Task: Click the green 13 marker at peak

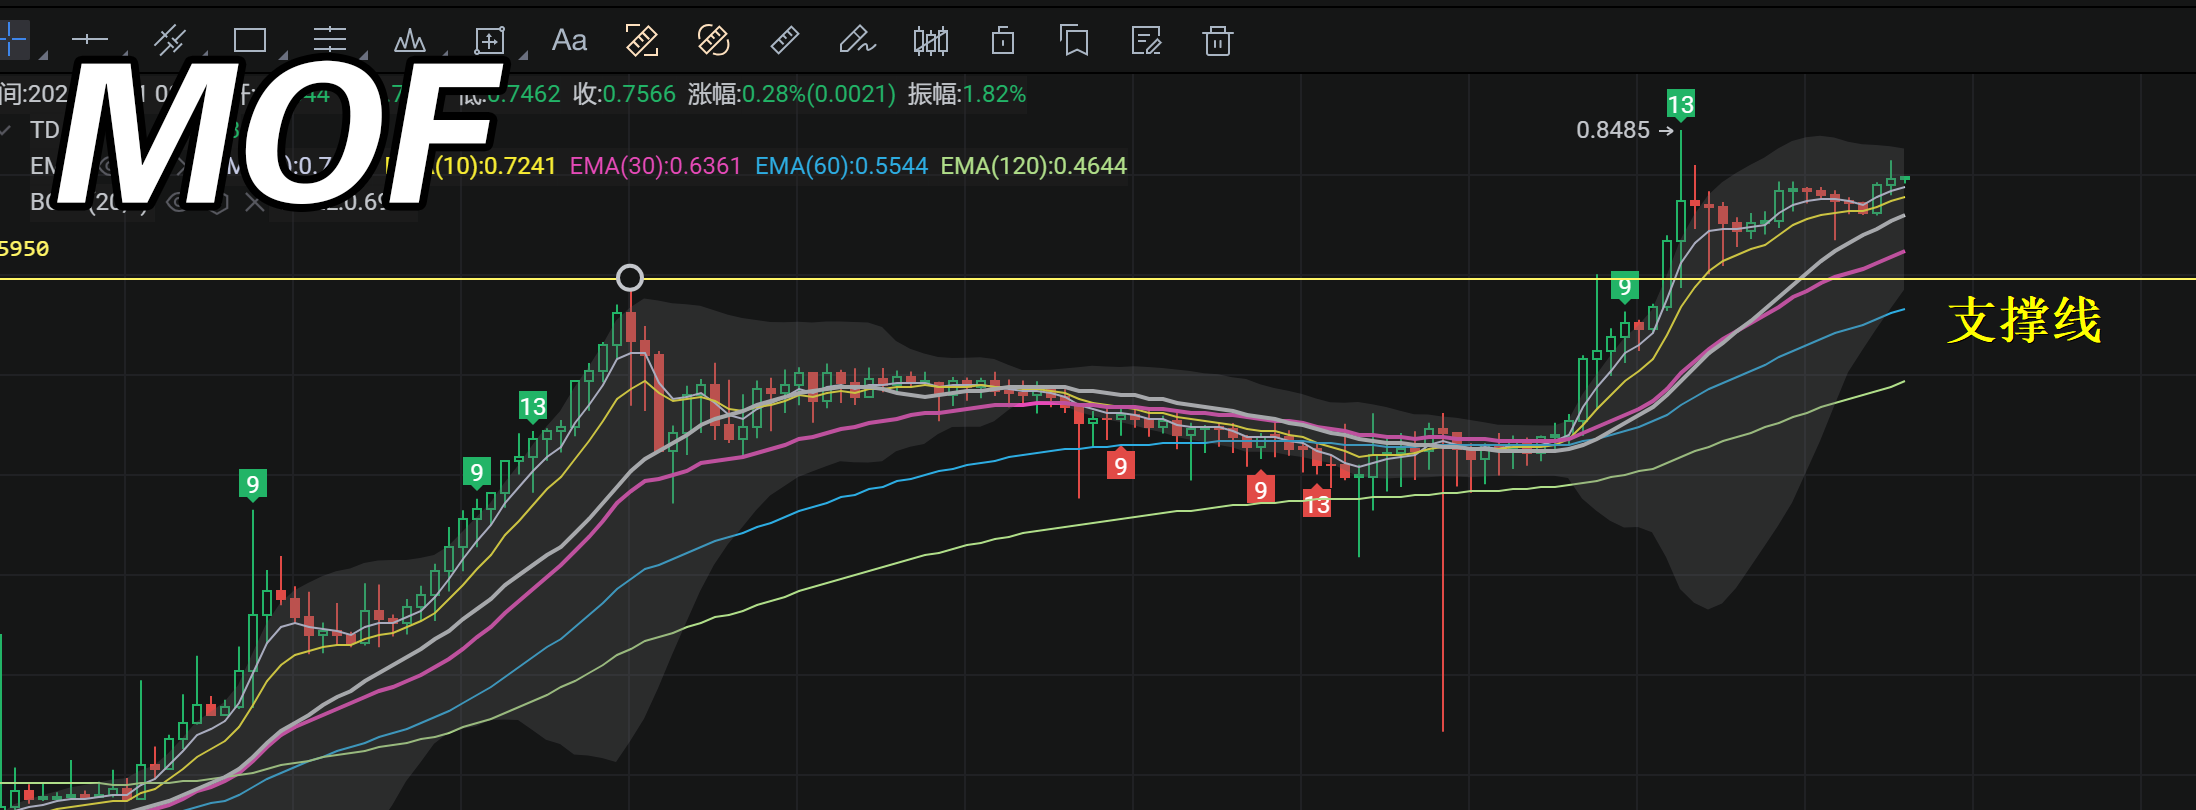Action: point(1681,104)
